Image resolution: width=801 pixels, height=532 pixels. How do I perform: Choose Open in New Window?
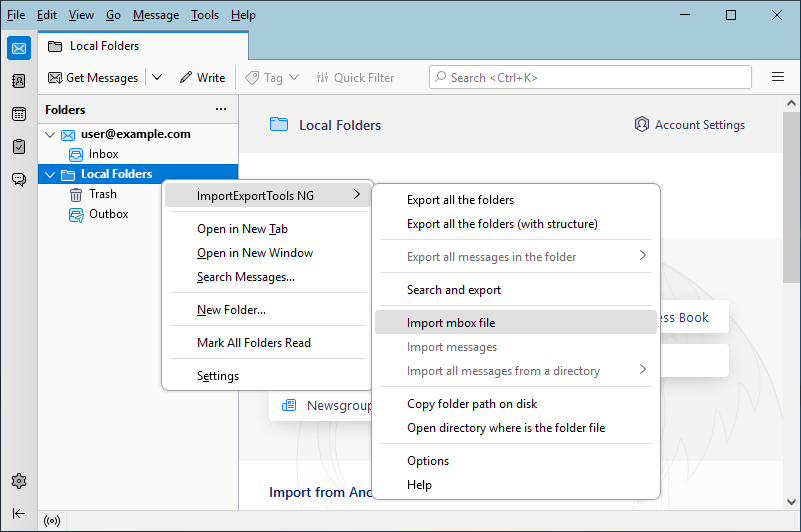[268, 252]
